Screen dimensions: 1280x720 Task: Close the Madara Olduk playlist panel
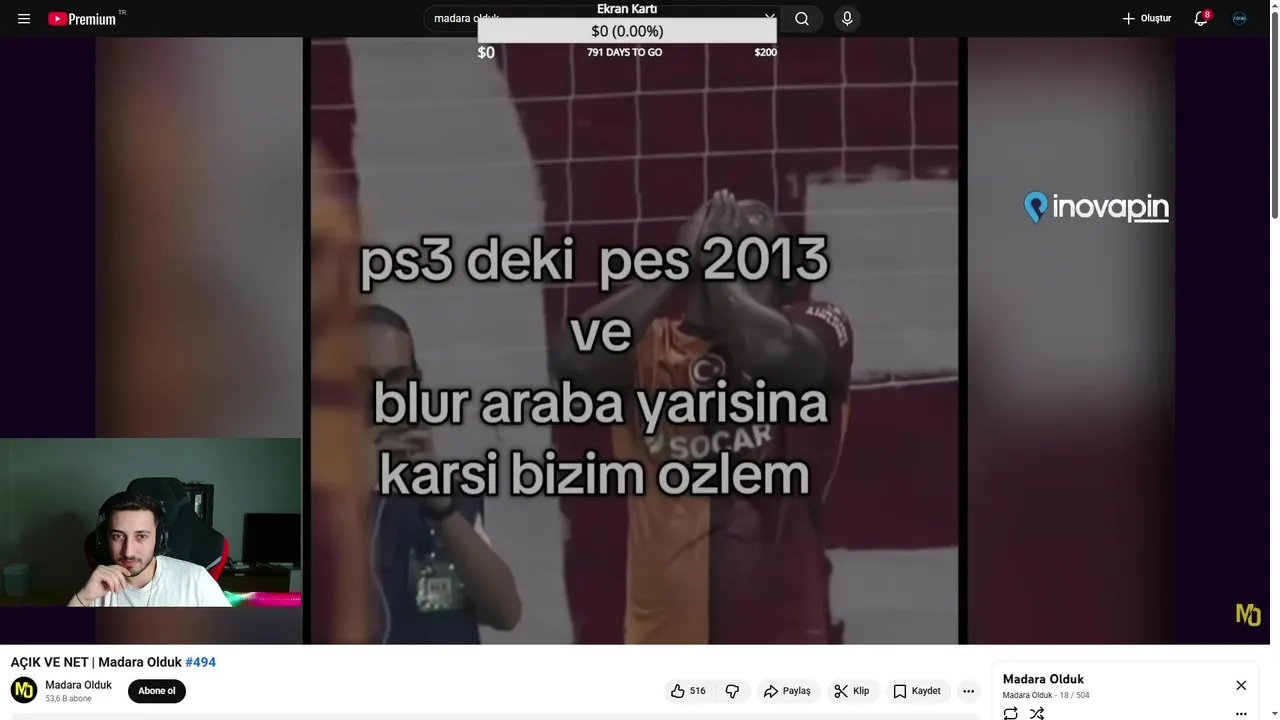tap(1241, 685)
